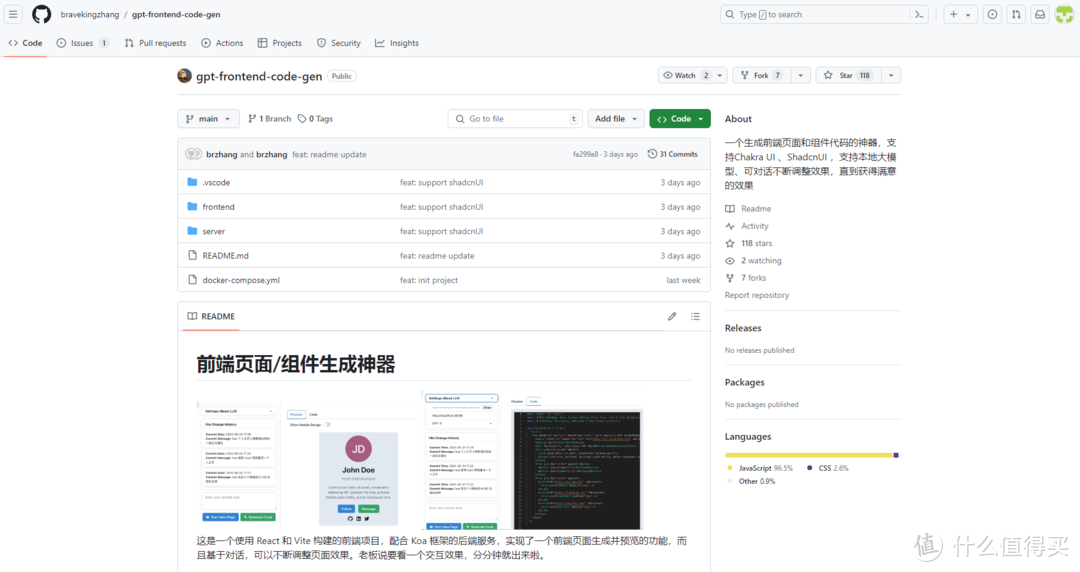Open the Issues tab
Viewport: 1080px width, 572px height.
(82, 43)
